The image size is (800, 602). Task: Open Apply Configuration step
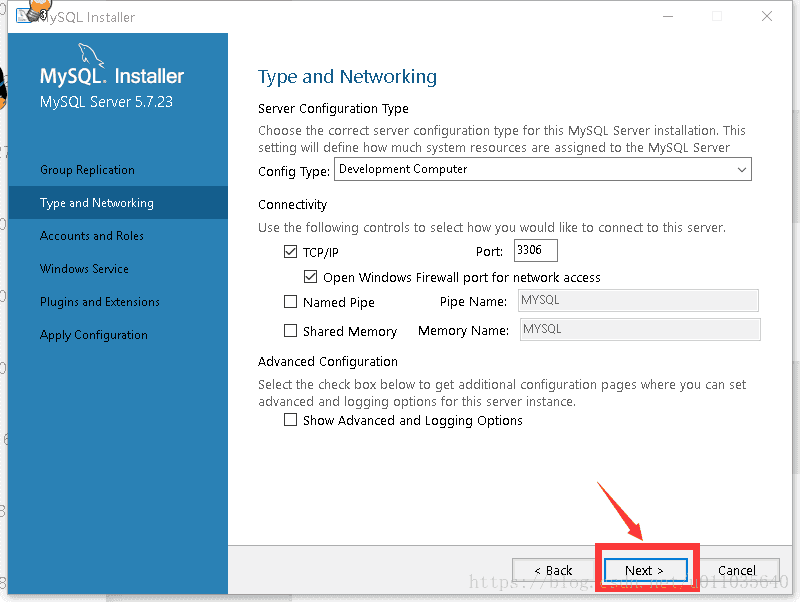pyautogui.click(x=94, y=335)
